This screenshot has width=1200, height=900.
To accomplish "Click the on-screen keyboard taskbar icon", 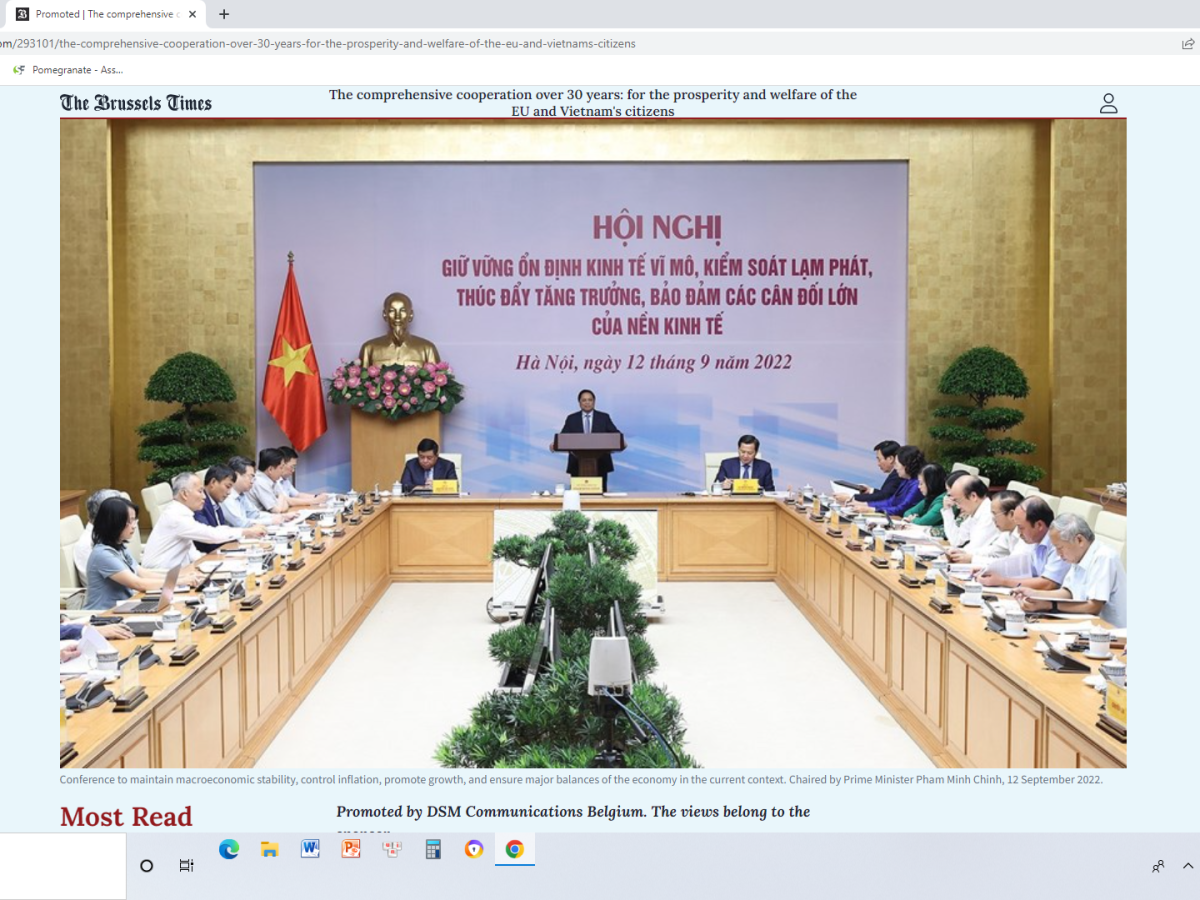I will (391, 849).
